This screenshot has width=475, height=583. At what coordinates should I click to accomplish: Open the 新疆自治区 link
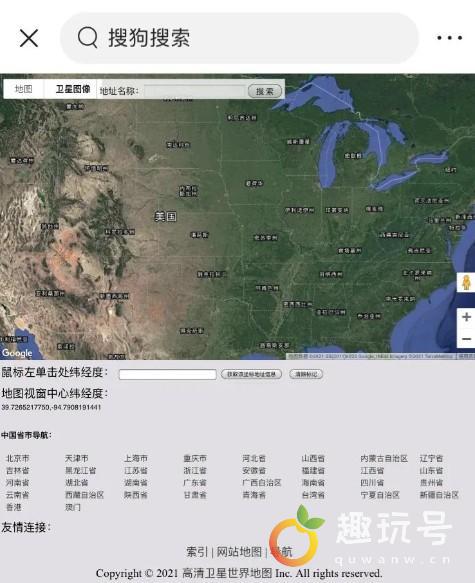[439, 495]
